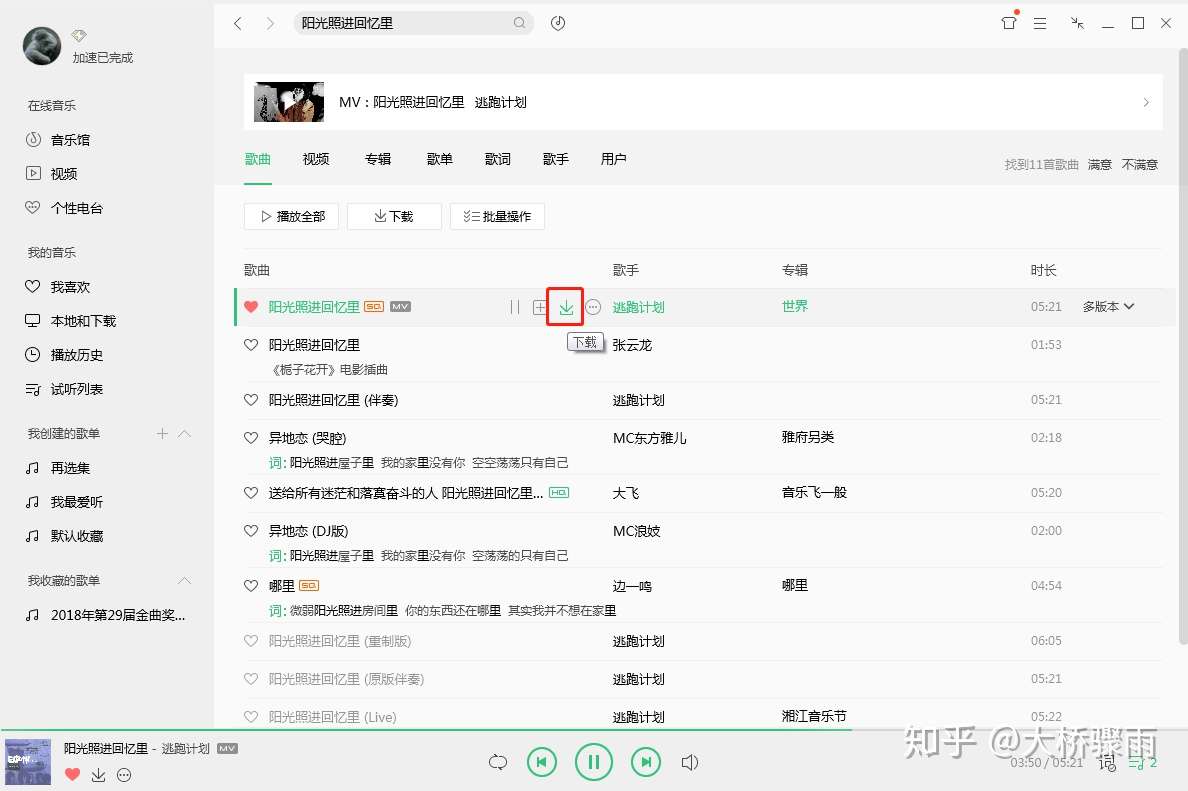Image resolution: width=1188 pixels, height=791 pixels.
Task: Add 阳光照进回忆里 to playlist plus icon
Action: point(539,307)
